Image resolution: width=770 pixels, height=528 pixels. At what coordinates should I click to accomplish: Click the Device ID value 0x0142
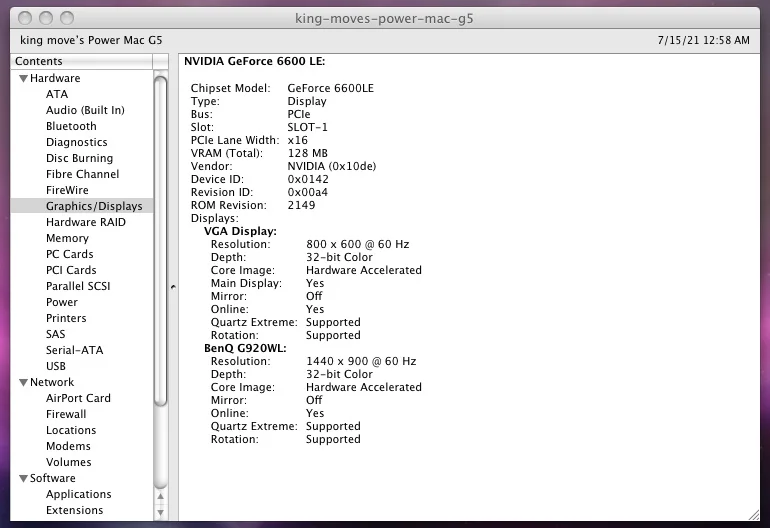308,179
